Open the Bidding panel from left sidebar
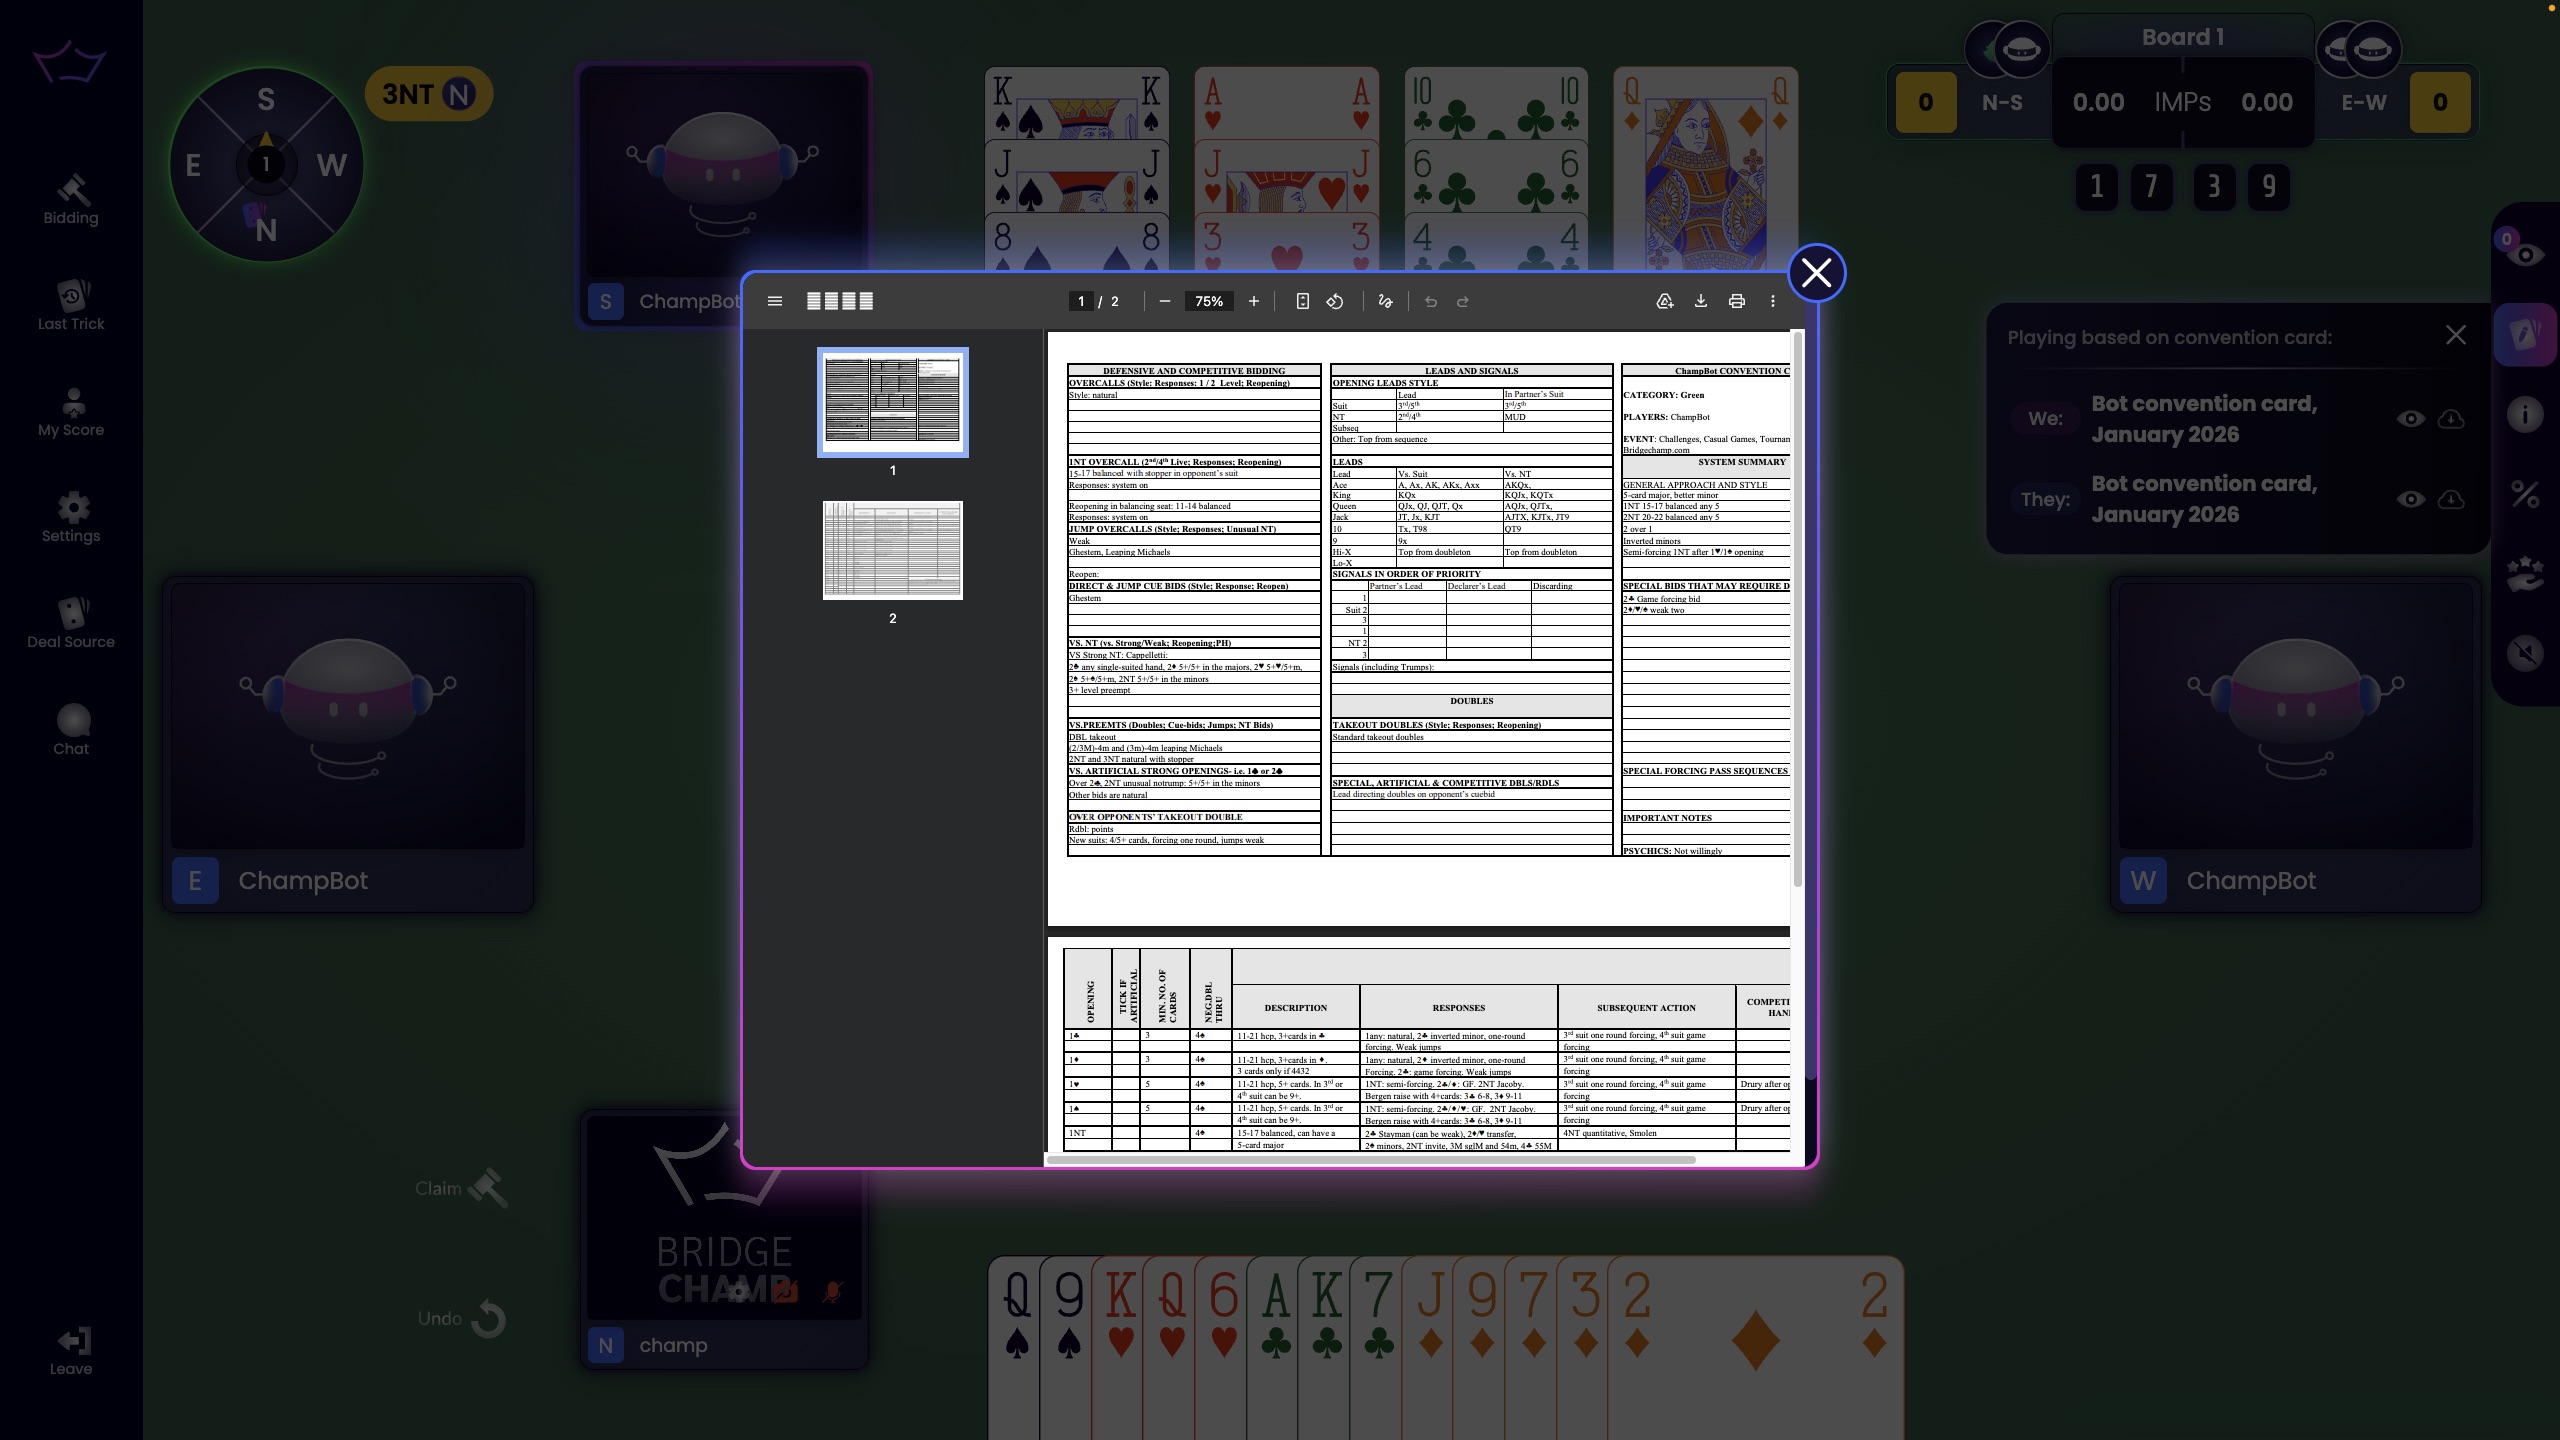This screenshot has height=1440, width=2560. click(x=71, y=200)
